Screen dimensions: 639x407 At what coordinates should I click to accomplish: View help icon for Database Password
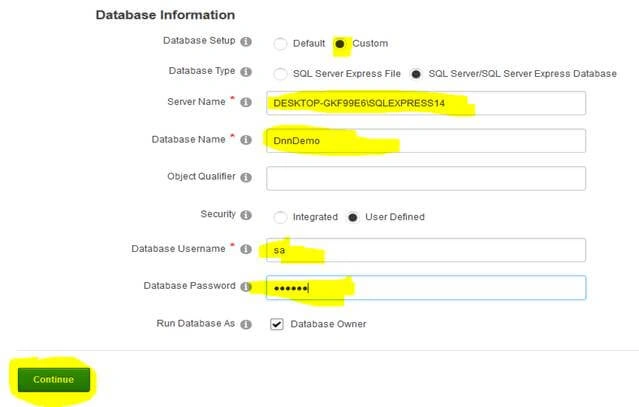coord(246,286)
